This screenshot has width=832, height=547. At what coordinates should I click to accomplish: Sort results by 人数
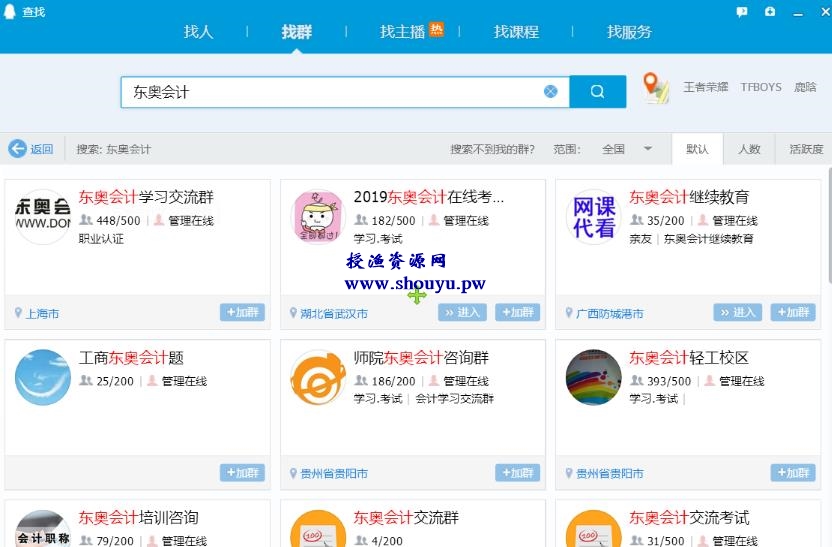(x=749, y=149)
